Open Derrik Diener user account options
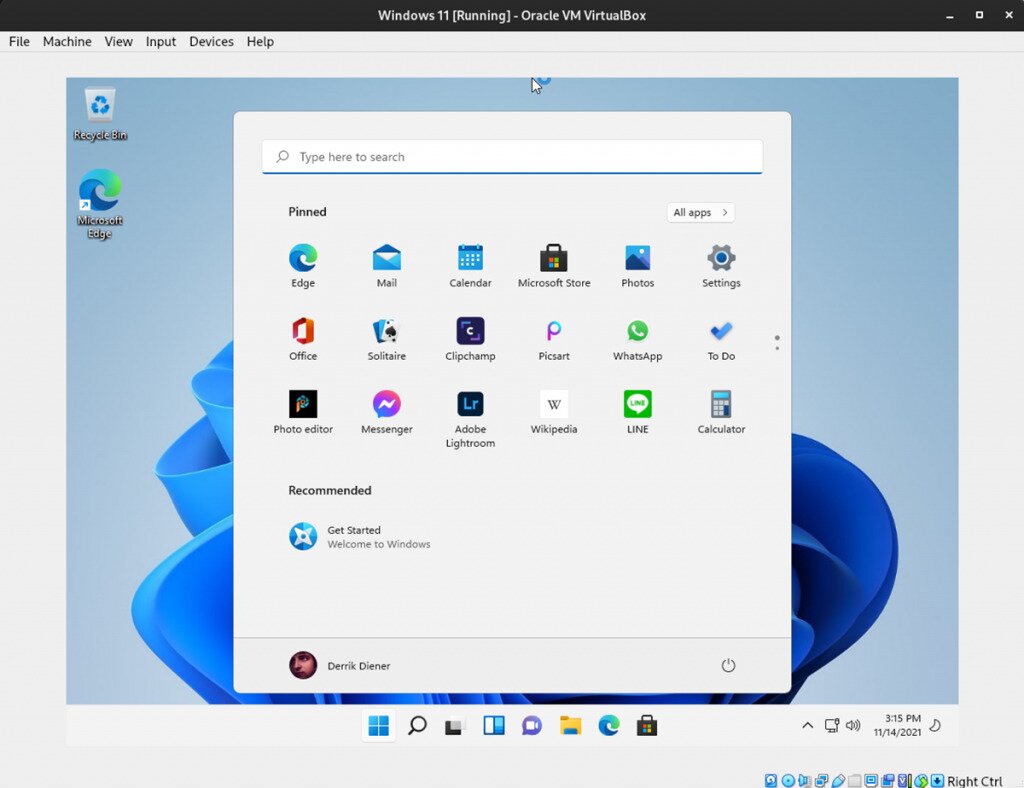 340,665
